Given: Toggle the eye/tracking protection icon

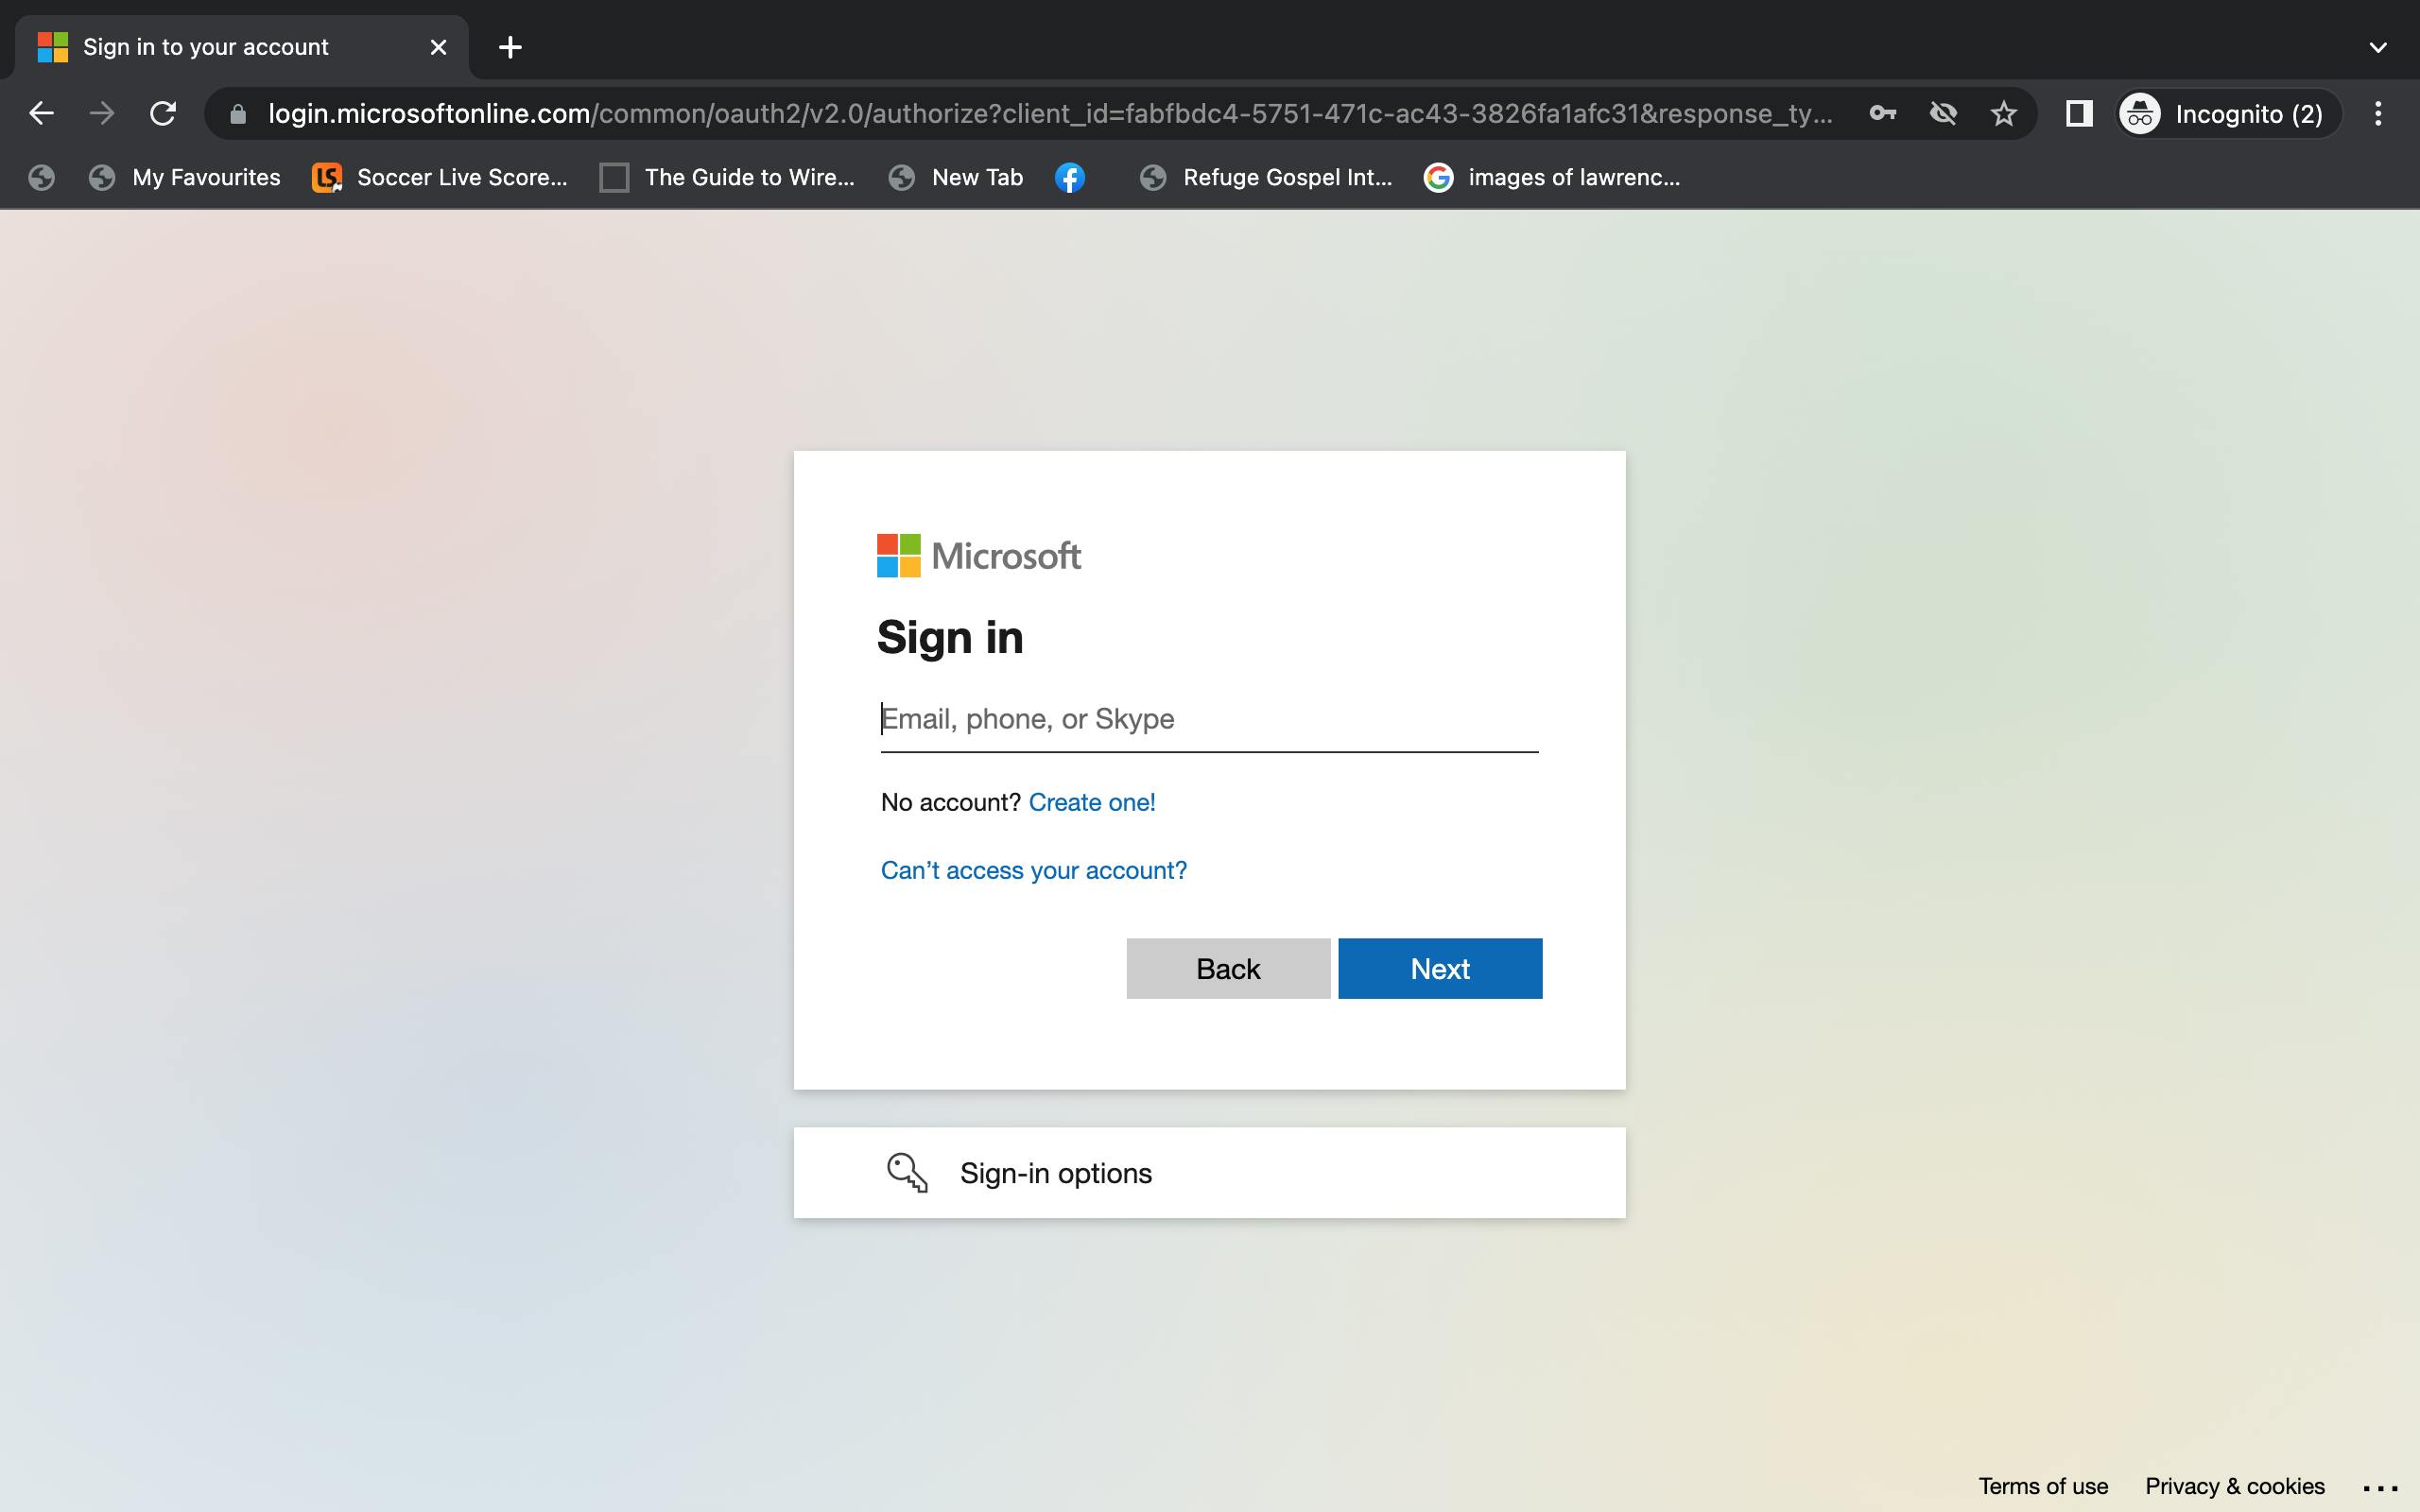Looking at the screenshot, I should [x=1945, y=113].
